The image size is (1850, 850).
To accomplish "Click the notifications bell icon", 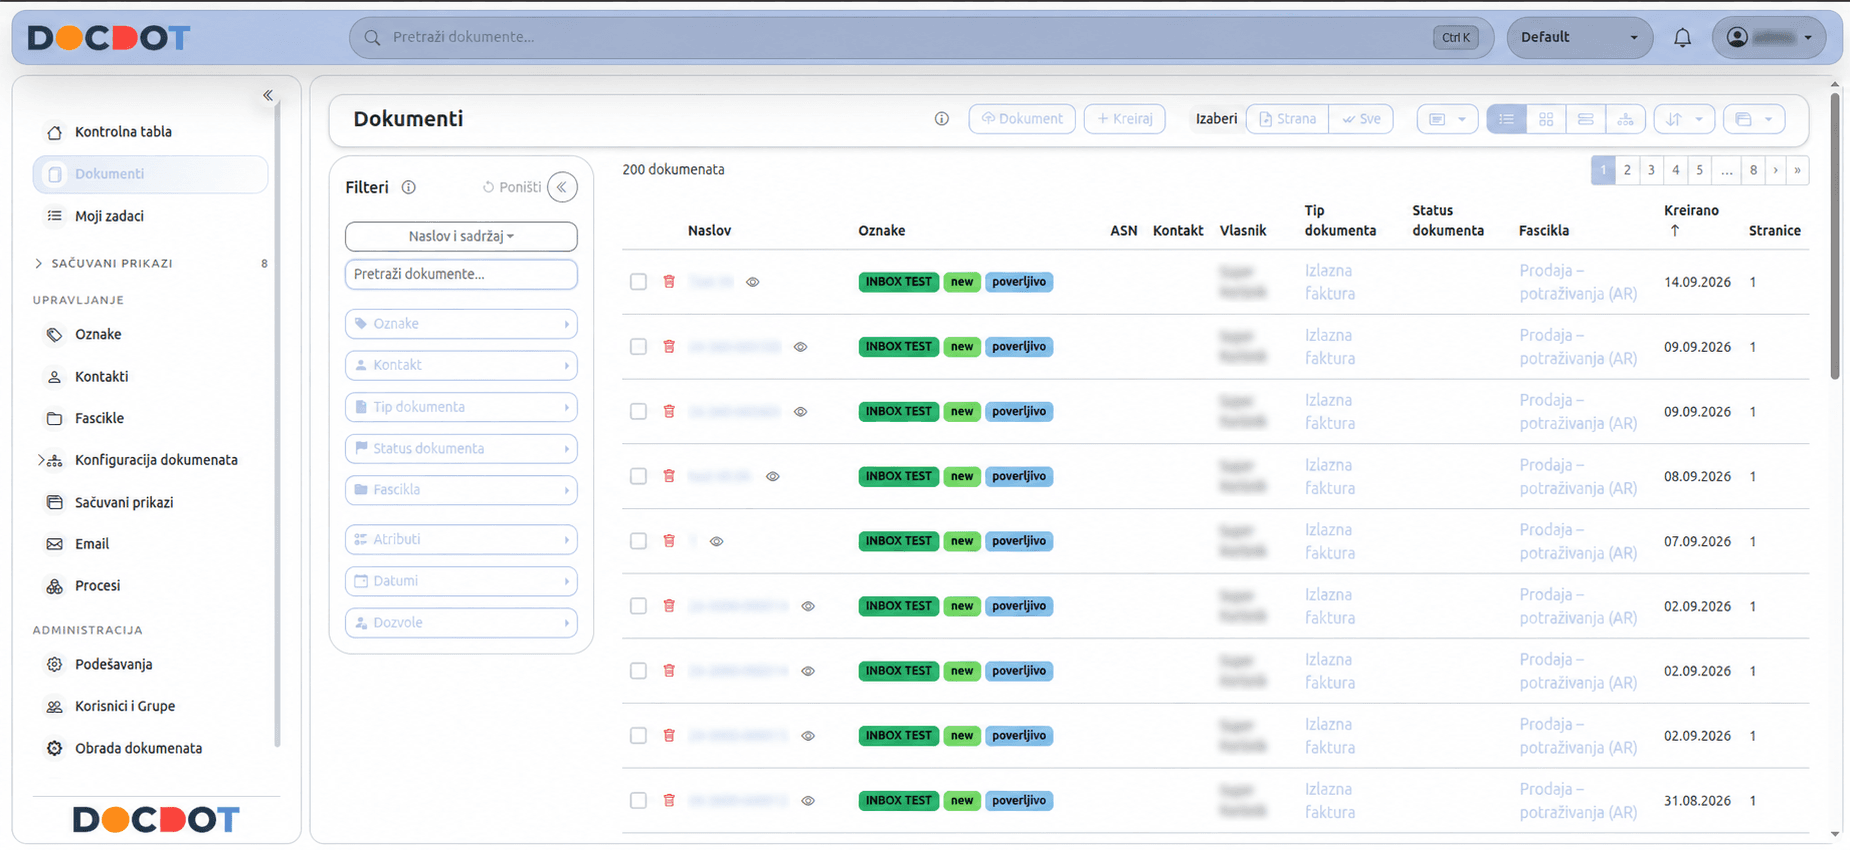I will point(1683,38).
